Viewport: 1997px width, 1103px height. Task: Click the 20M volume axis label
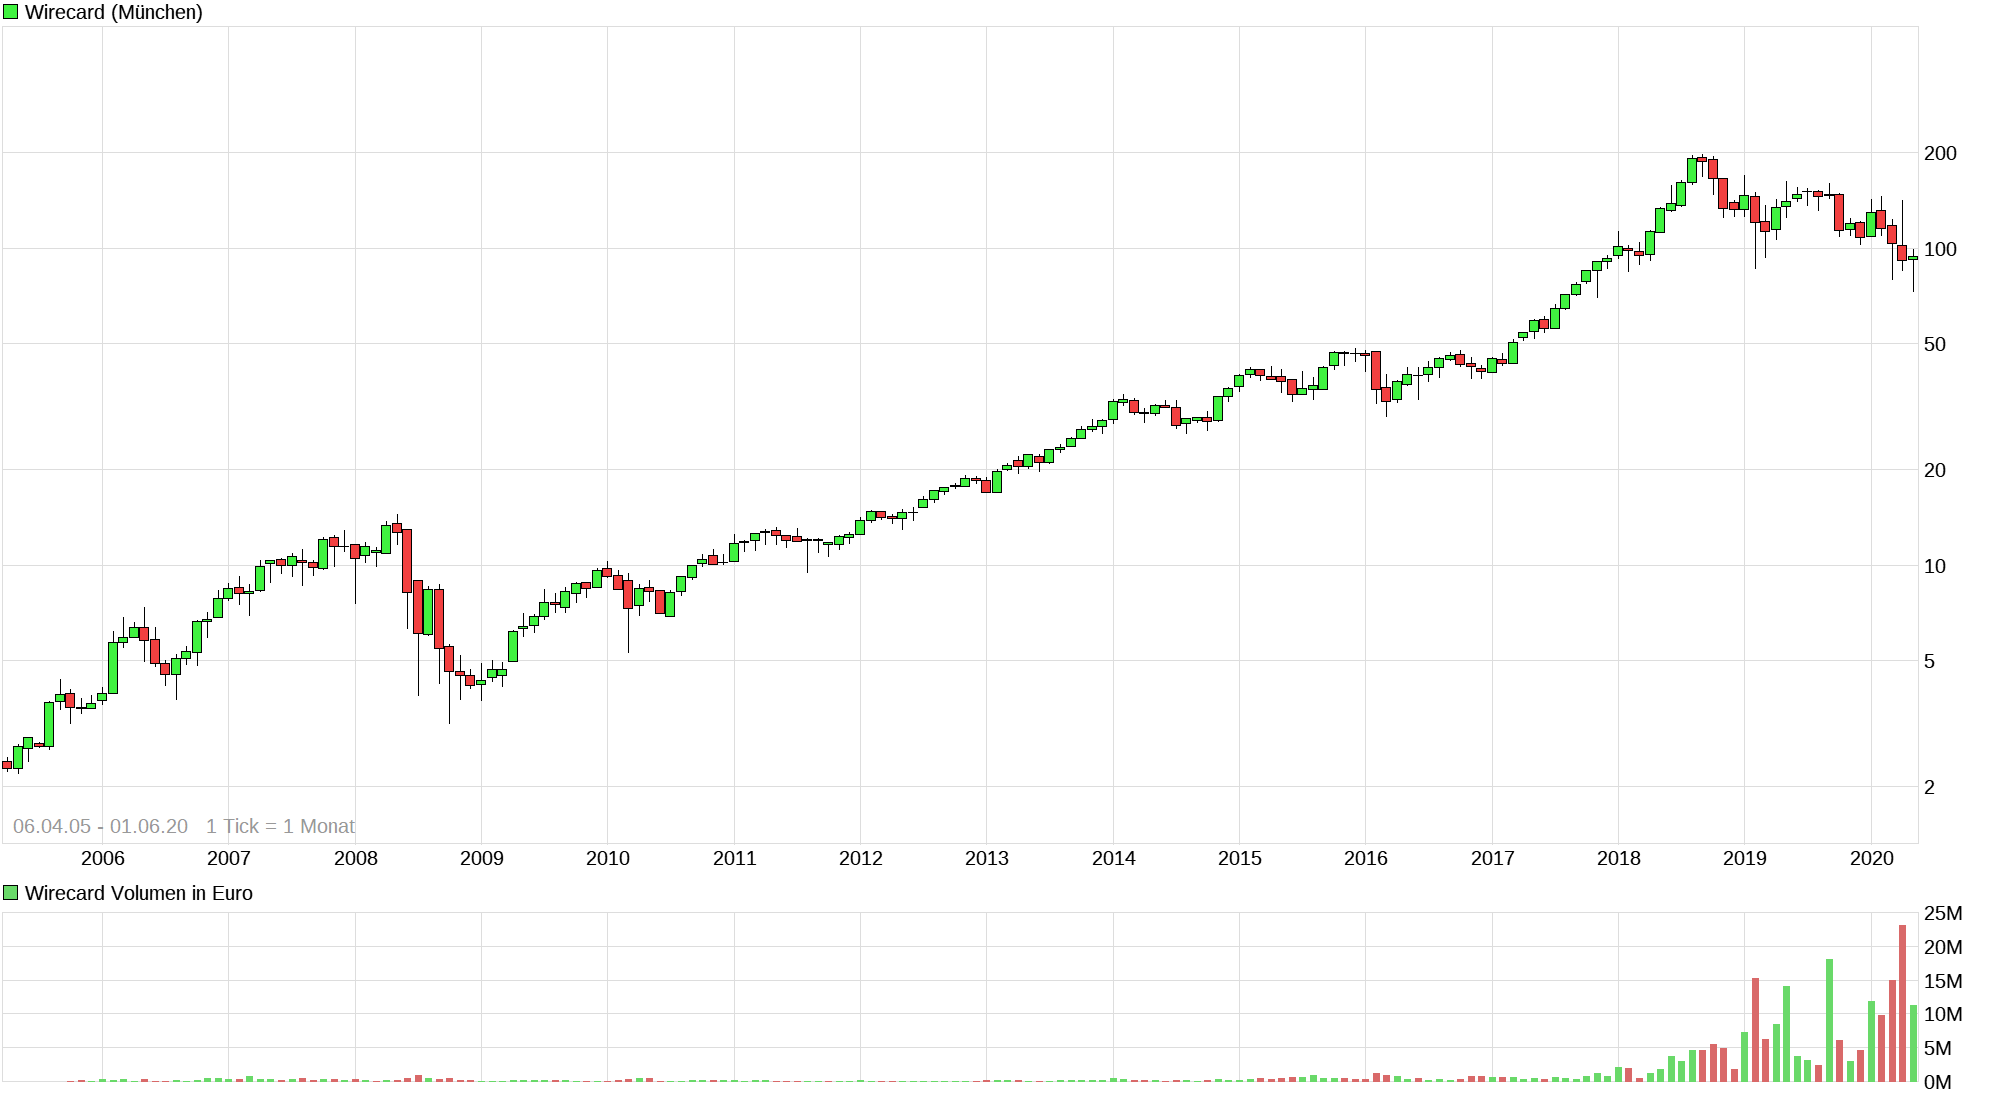(1943, 947)
